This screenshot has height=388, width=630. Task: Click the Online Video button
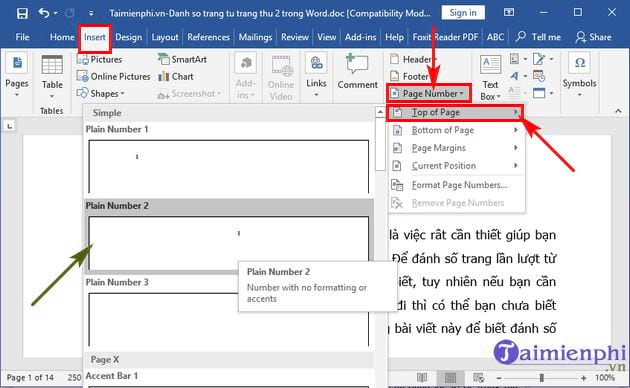click(281, 78)
